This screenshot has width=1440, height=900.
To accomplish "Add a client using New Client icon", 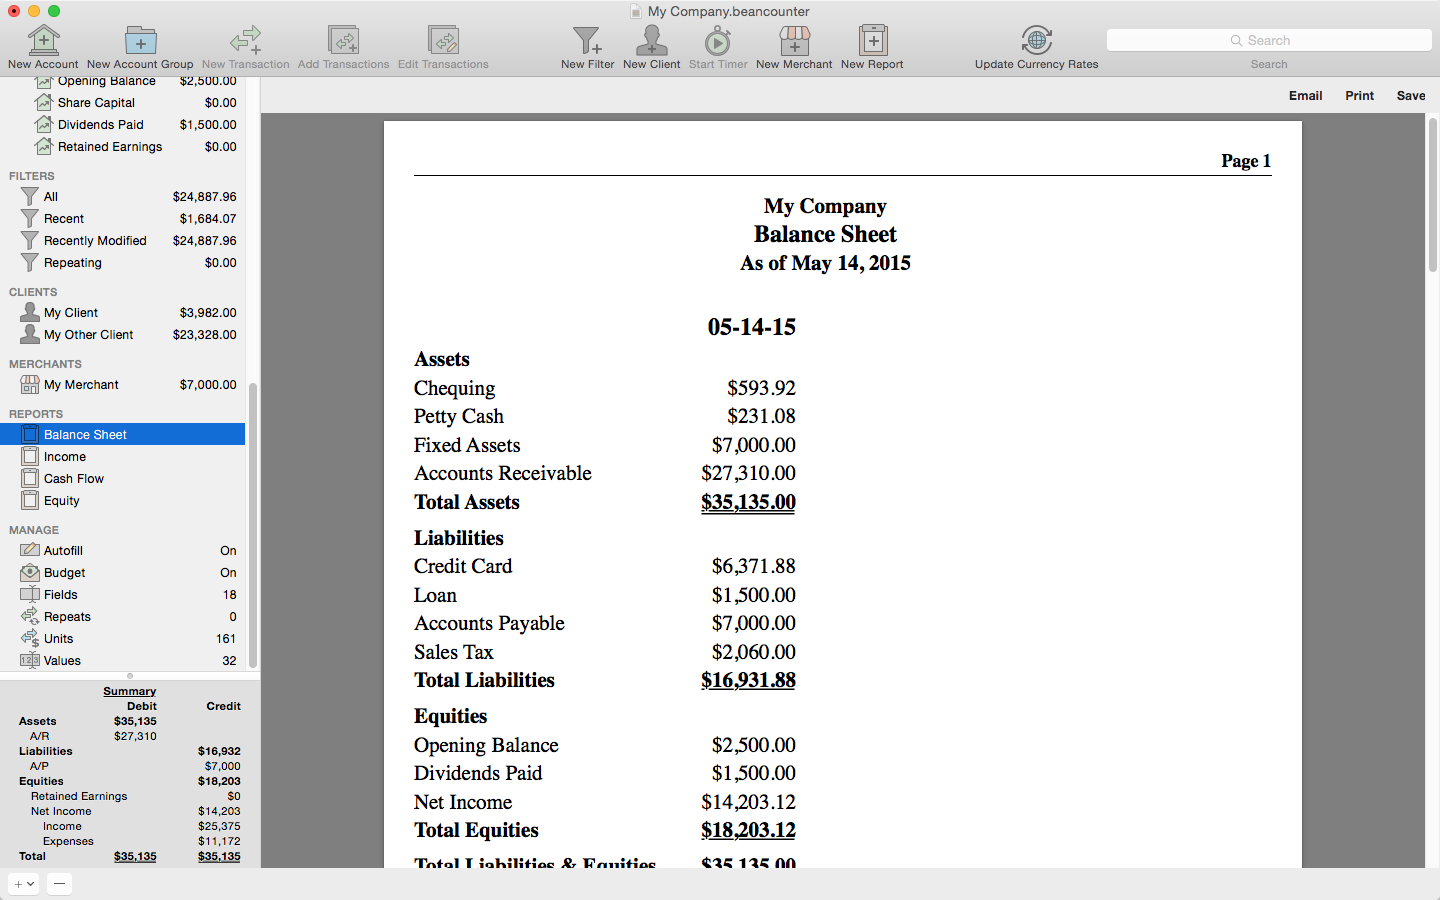I will coord(651,41).
